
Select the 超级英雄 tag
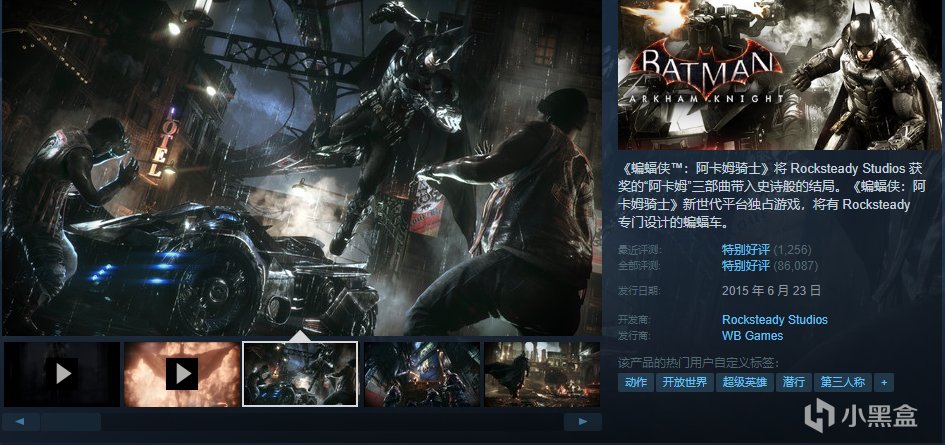pyautogui.click(x=744, y=382)
